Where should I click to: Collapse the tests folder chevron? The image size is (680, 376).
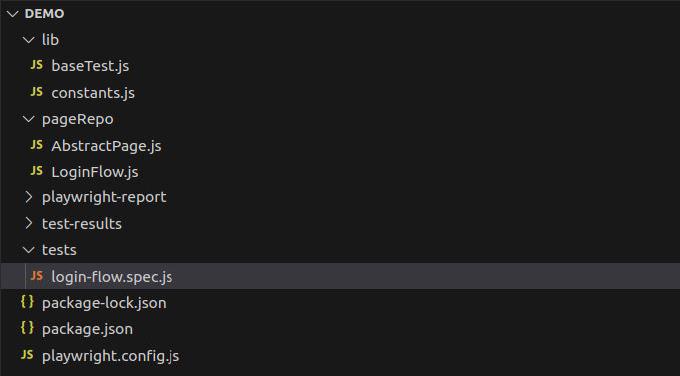[x=29, y=250]
